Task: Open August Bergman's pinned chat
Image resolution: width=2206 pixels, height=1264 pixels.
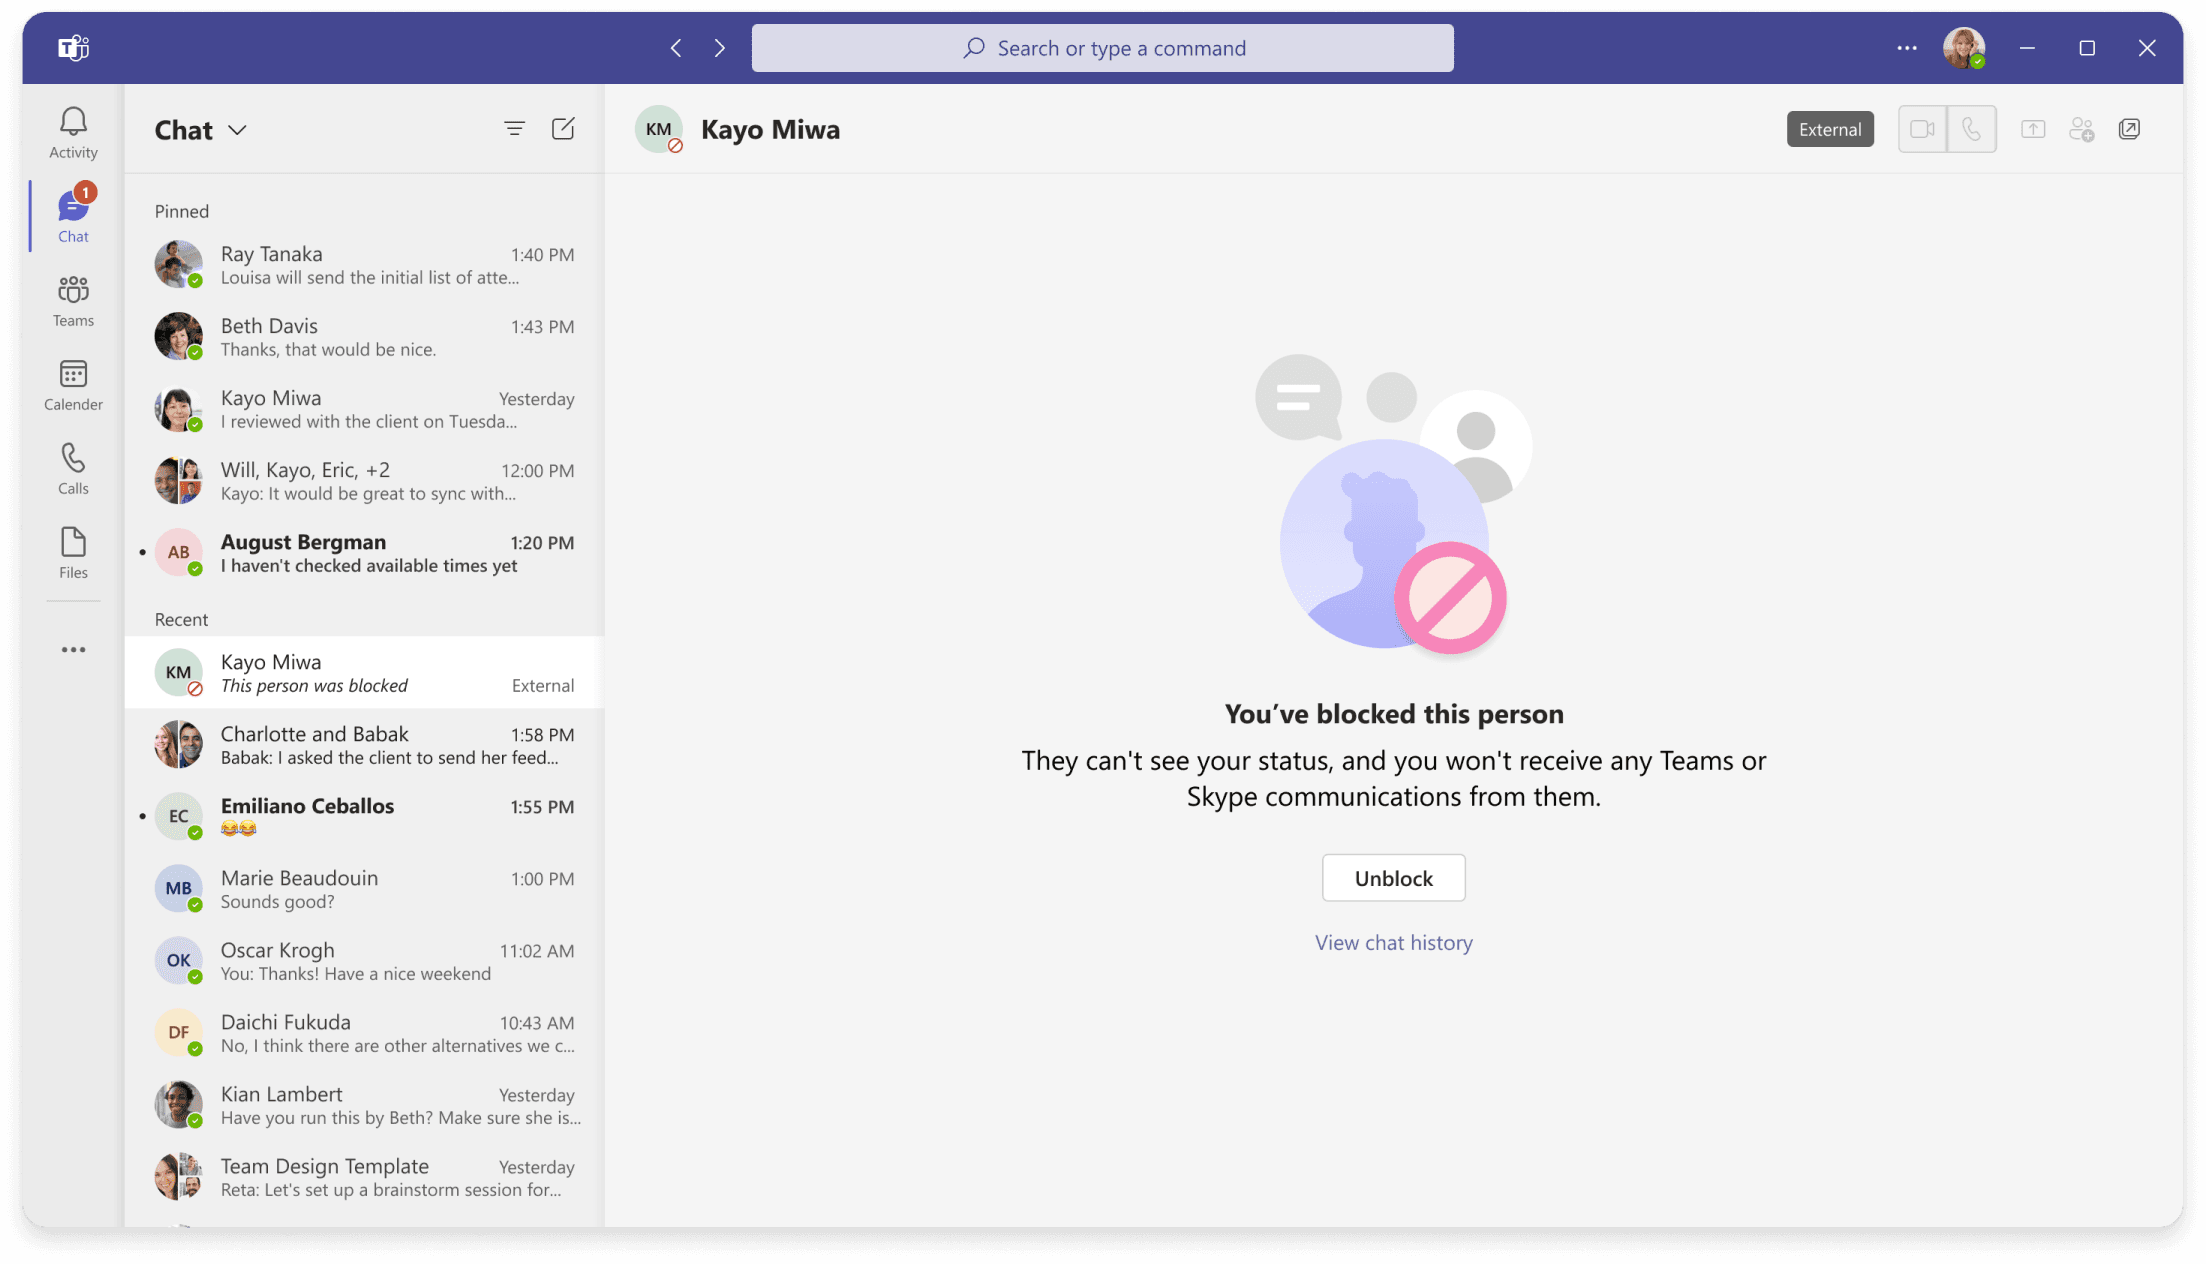Action: point(365,553)
